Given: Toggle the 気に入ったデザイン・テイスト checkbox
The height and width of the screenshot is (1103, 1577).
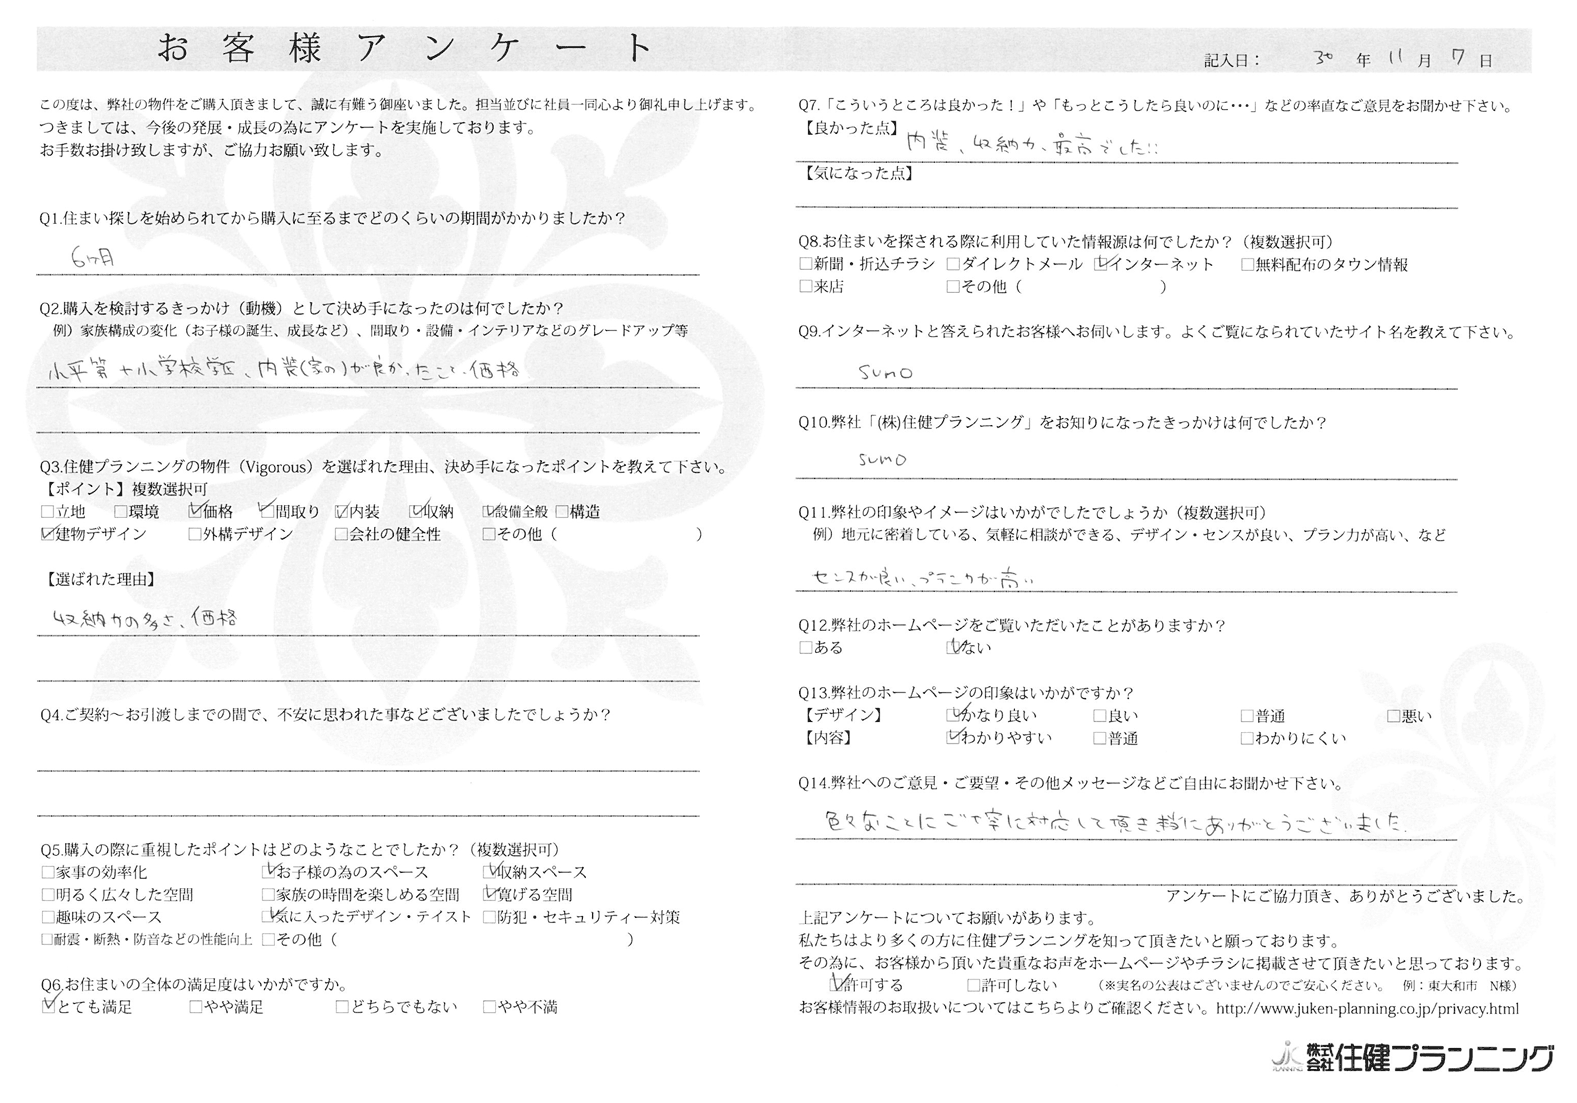Looking at the screenshot, I should [x=267, y=917].
